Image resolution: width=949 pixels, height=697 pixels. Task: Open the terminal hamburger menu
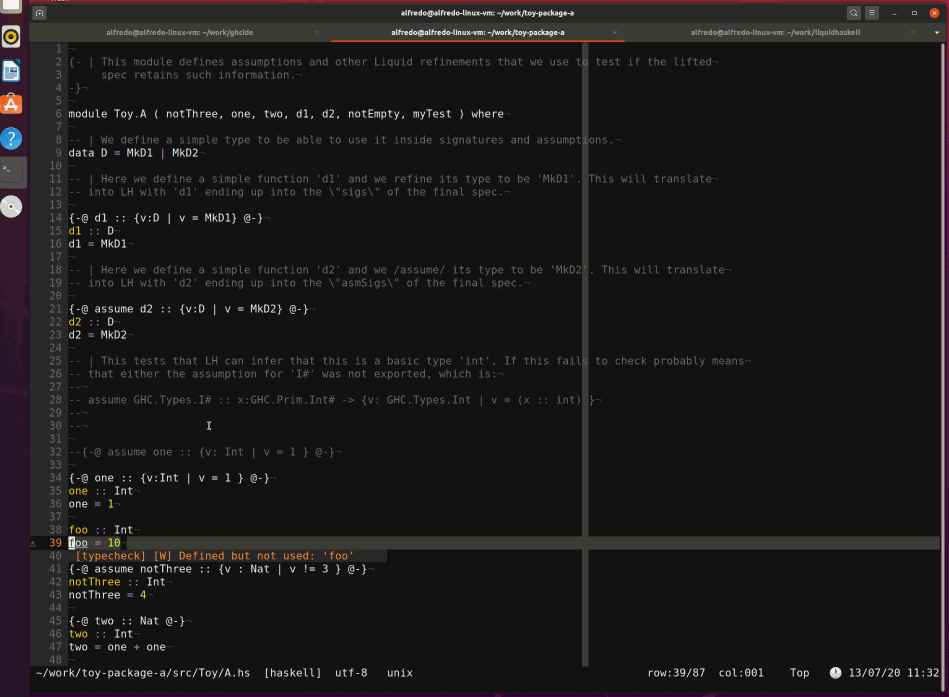[873, 14]
